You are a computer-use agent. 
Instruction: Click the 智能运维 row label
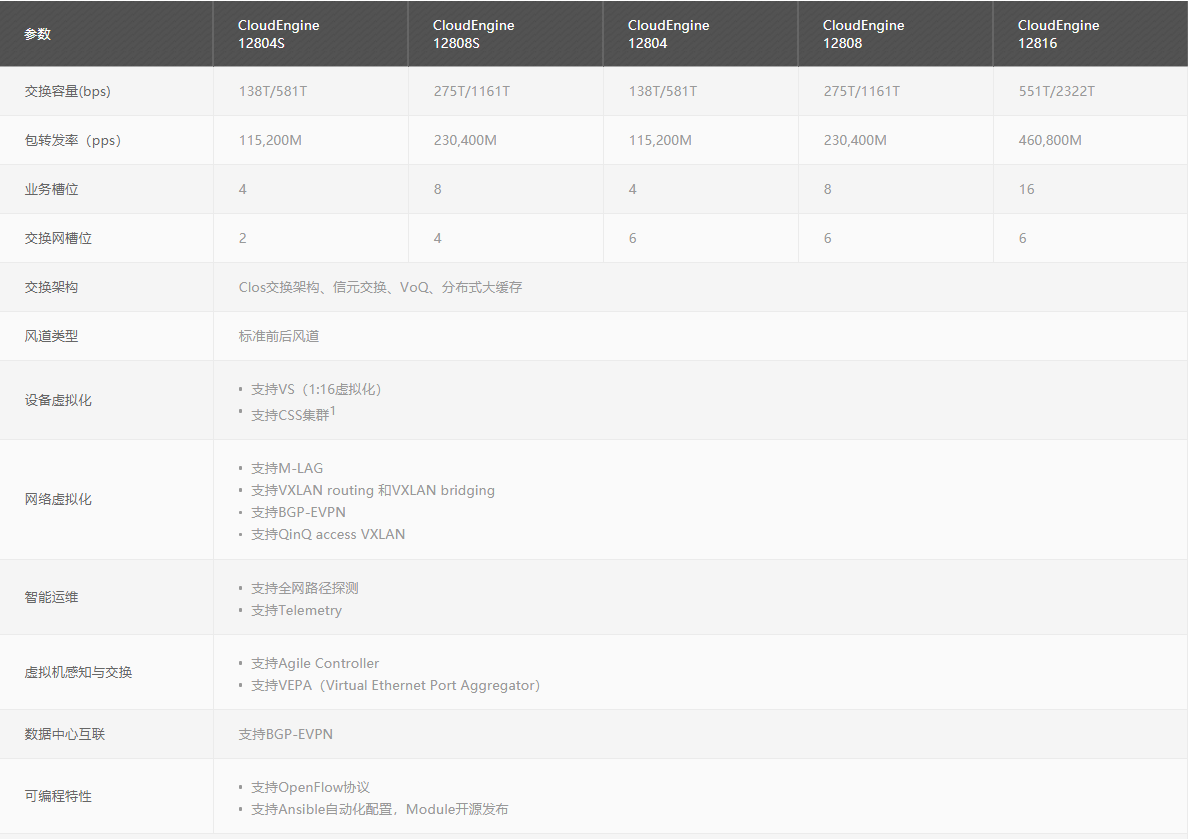pos(51,597)
